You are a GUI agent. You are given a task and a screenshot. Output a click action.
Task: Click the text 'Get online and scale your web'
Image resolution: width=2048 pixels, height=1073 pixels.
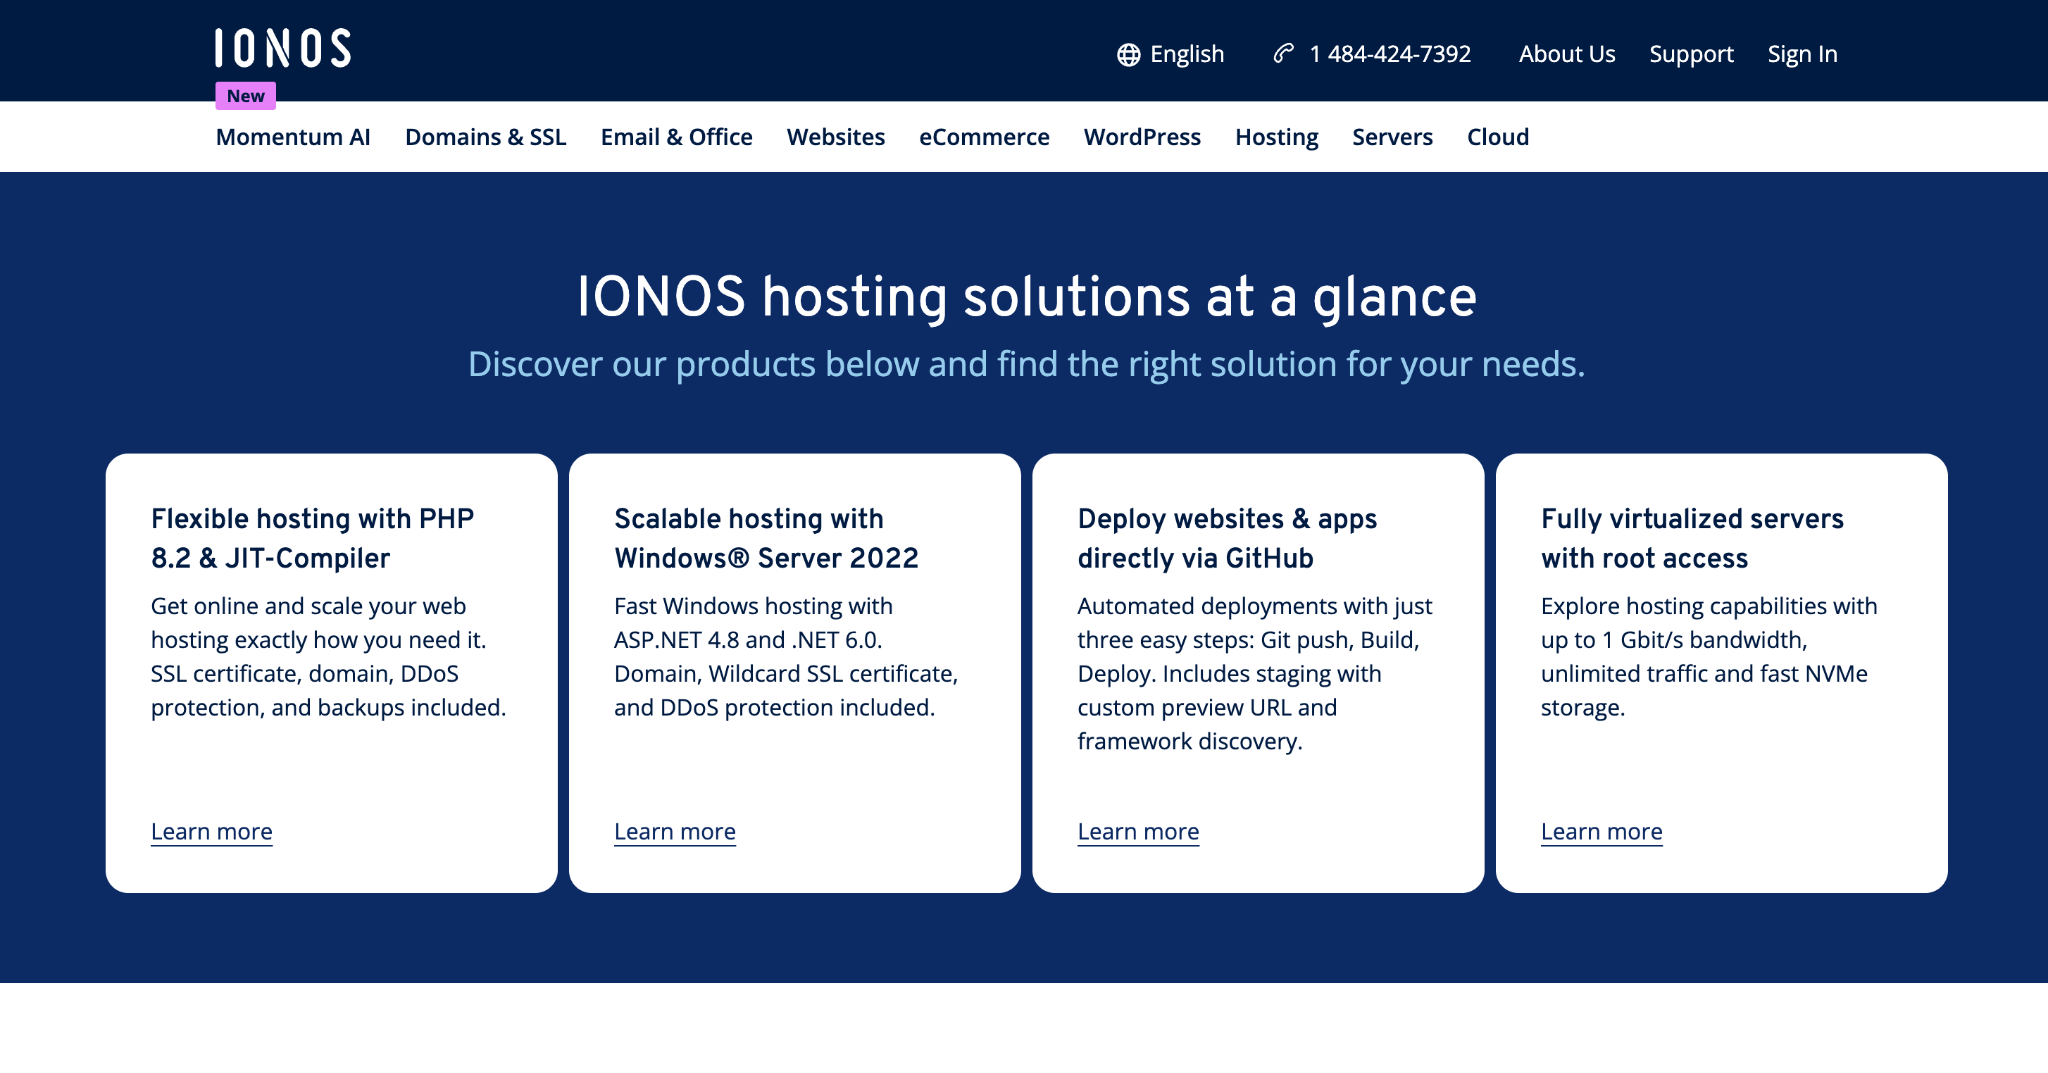[x=308, y=606]
